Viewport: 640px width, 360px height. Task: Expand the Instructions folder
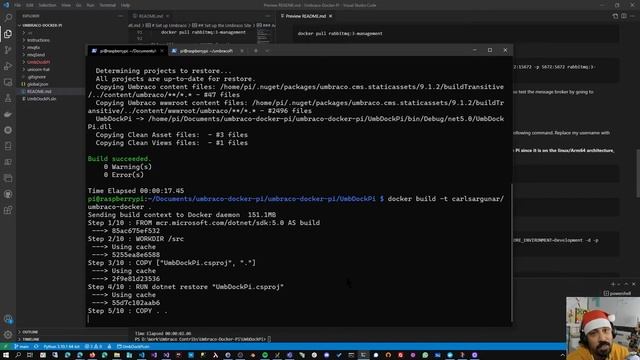pyautogui.click(x=38, y=40)
